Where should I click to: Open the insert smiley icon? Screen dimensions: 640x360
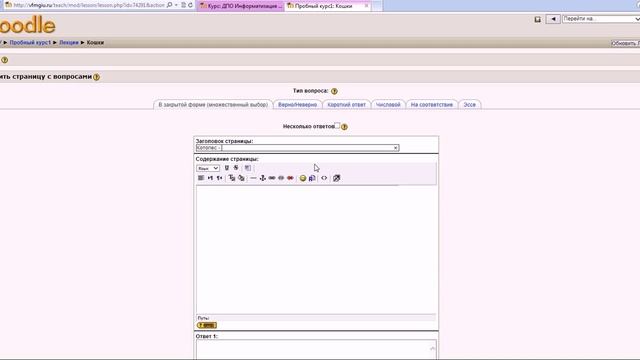click(x=303, y=178)
